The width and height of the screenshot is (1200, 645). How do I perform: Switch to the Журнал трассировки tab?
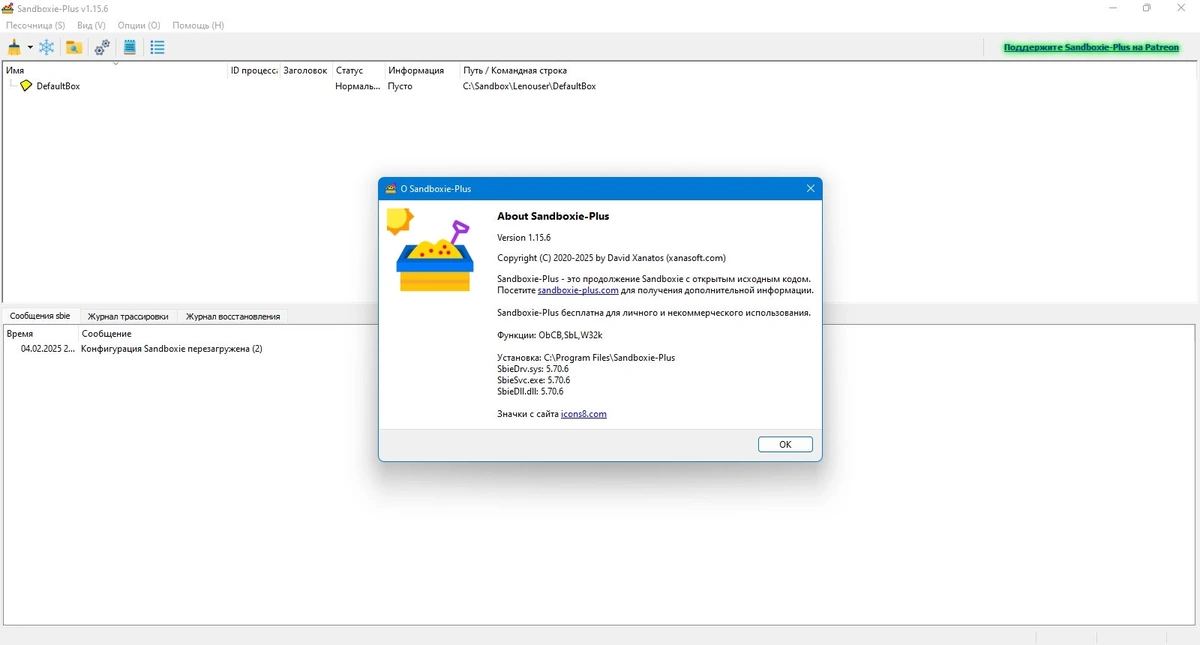click(x=128, y=316)
